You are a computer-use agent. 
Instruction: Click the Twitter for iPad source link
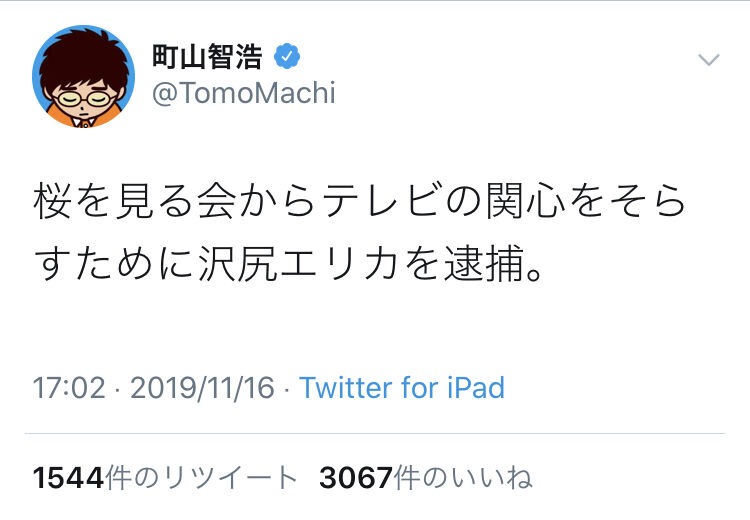click(402, 387)
